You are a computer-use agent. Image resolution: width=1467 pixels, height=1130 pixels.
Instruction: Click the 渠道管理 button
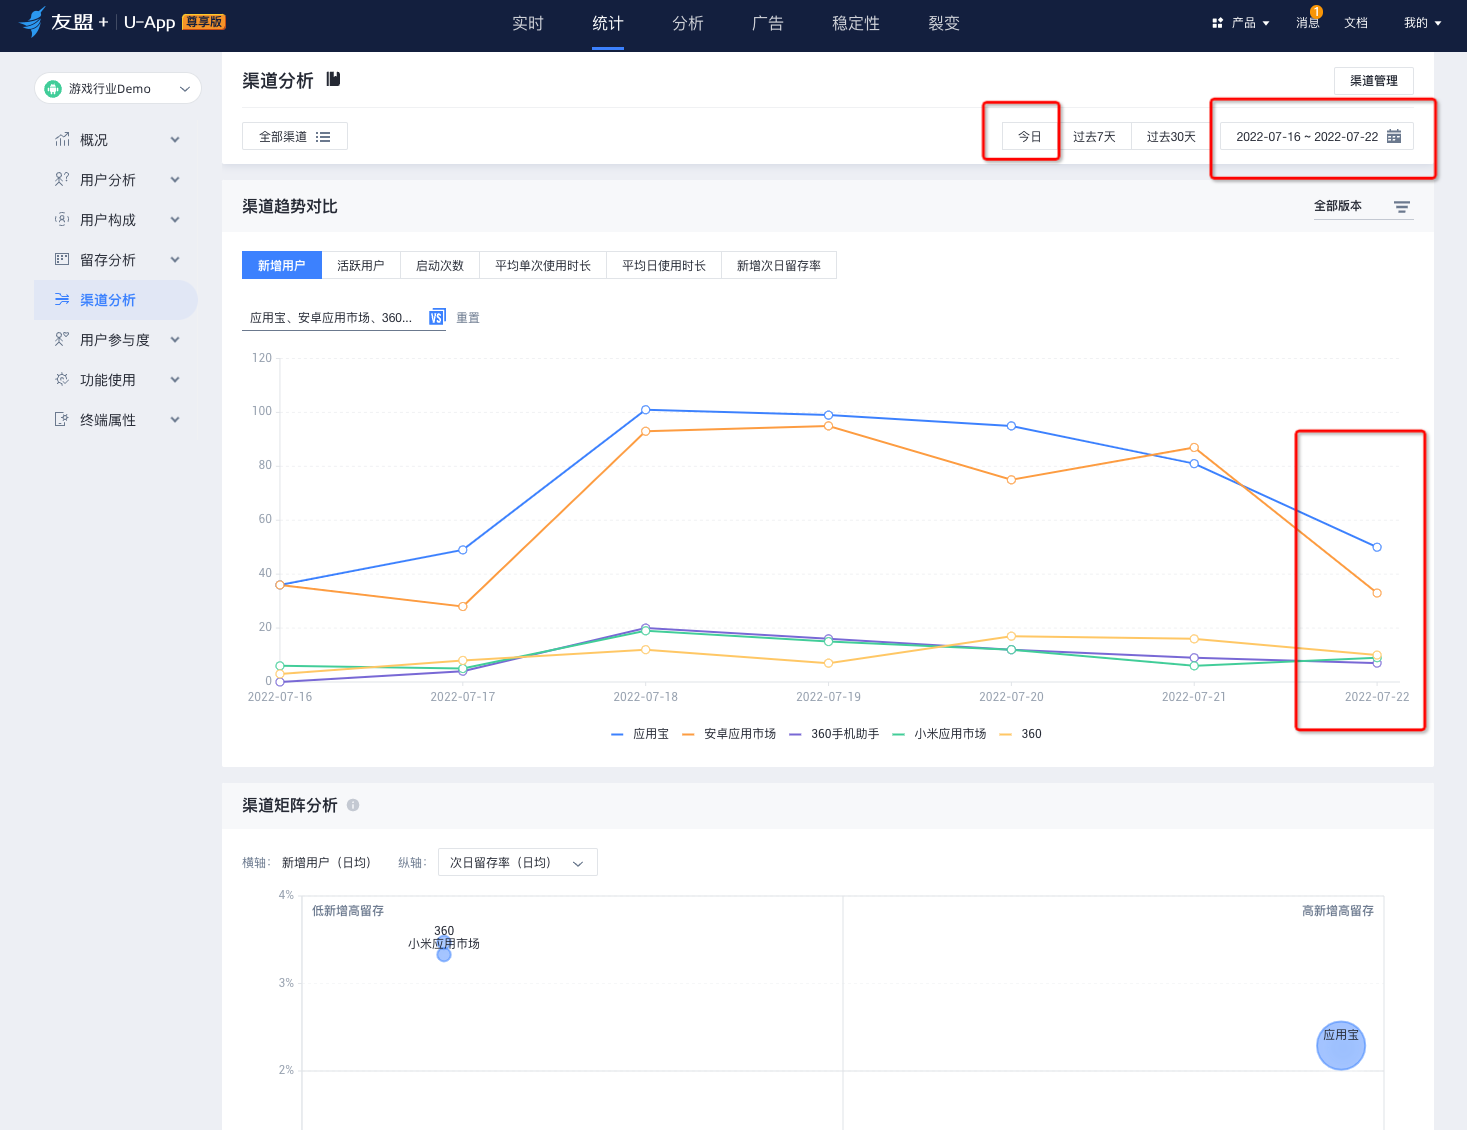coord(1374,81)
